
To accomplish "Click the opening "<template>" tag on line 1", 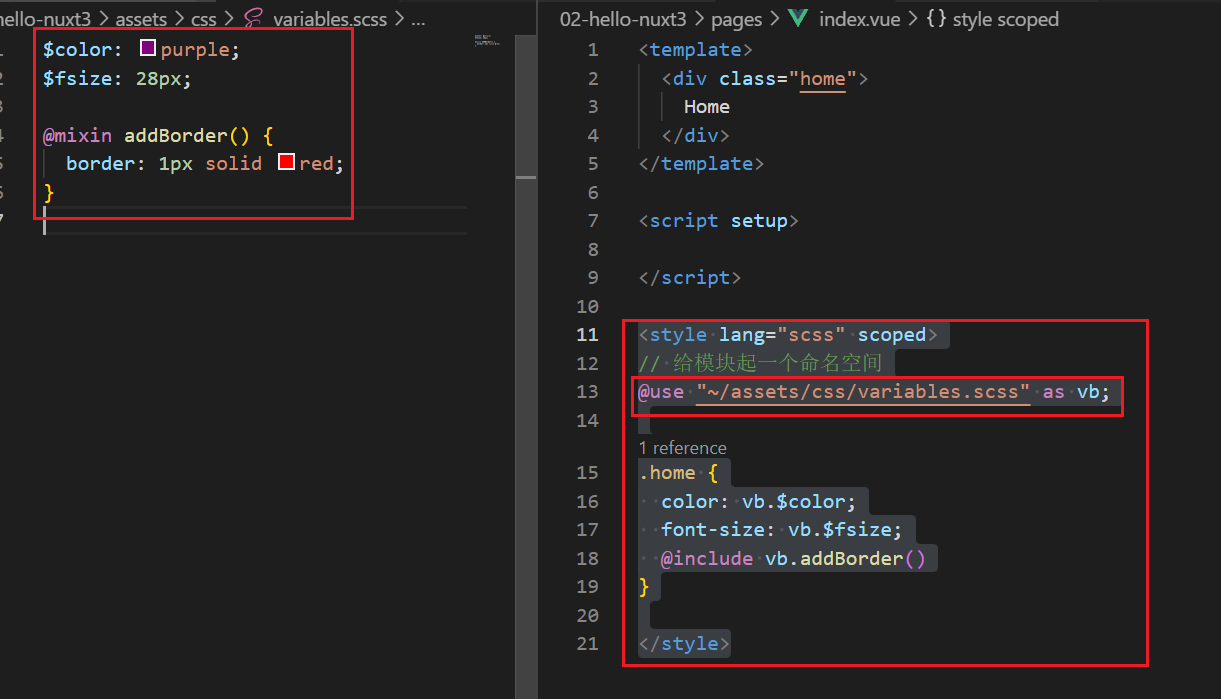I will click(696, 50).
